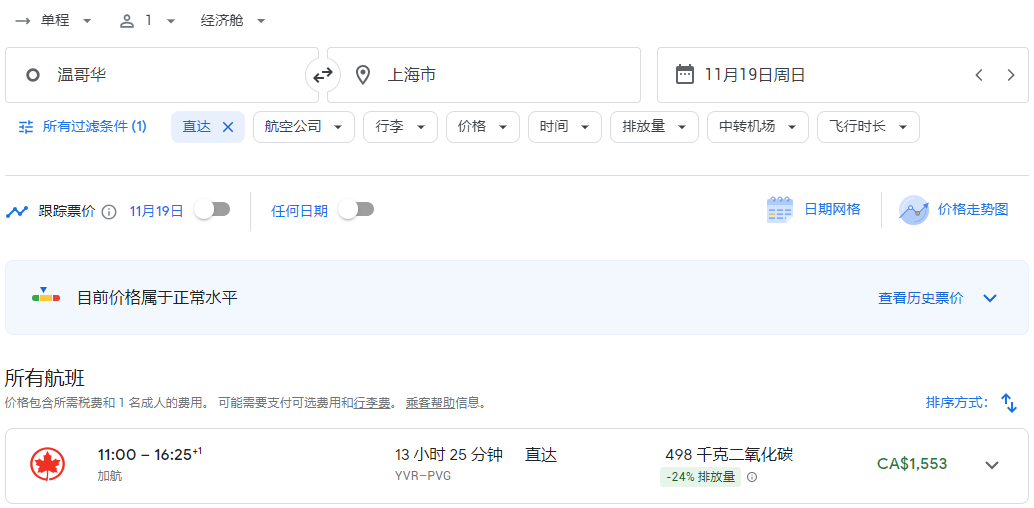1034x508 pixels.
Task: Click 查看历史票价 link
Action: (x=921, y=298)
